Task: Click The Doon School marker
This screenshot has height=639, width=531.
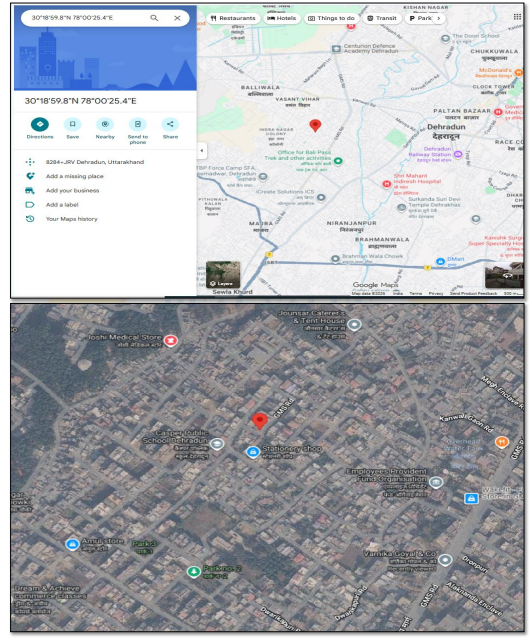Action: (x=445, y=38)
